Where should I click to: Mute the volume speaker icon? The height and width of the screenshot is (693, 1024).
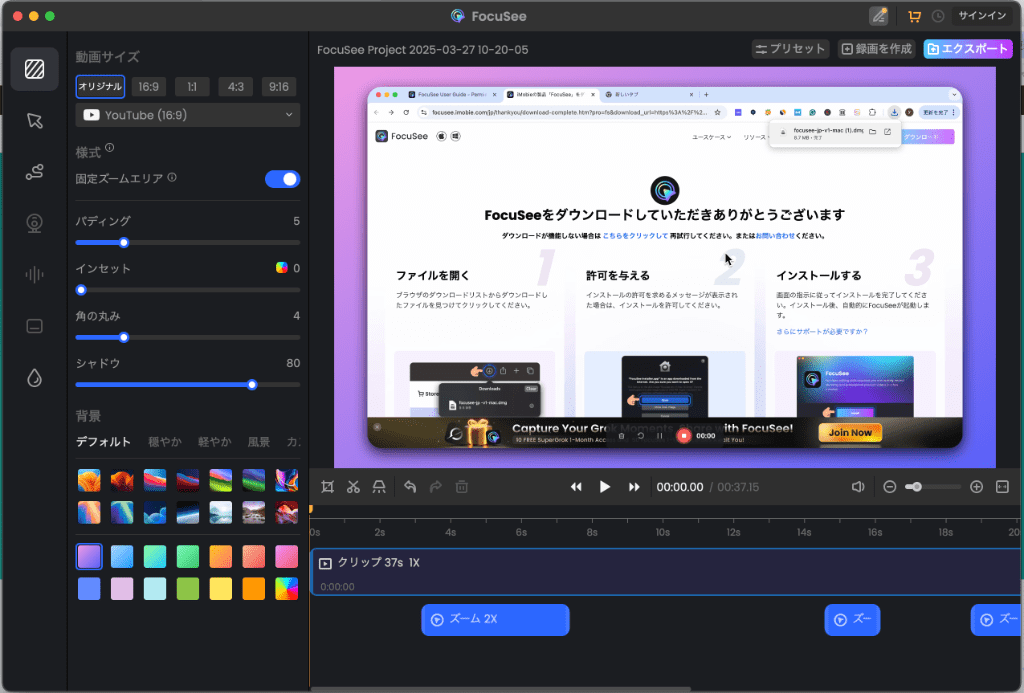[858, 487]
